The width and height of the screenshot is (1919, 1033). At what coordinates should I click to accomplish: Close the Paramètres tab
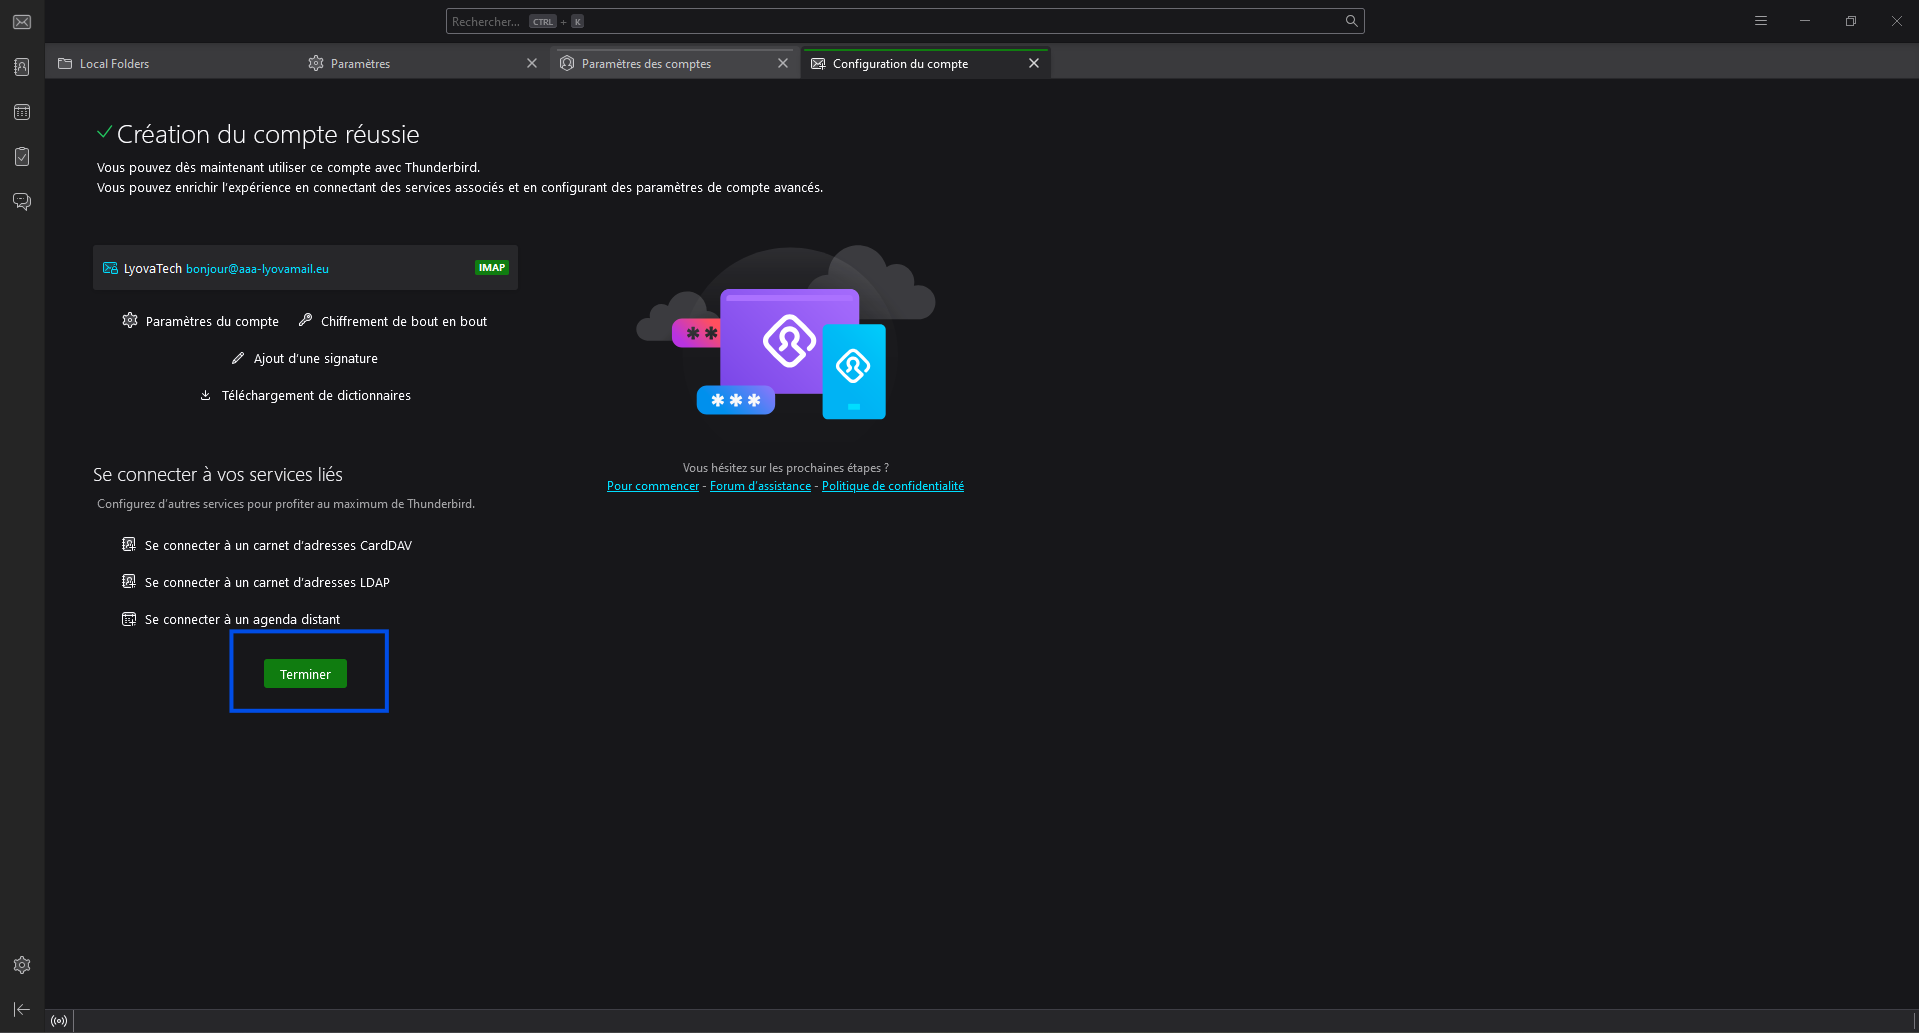point(532,63)
